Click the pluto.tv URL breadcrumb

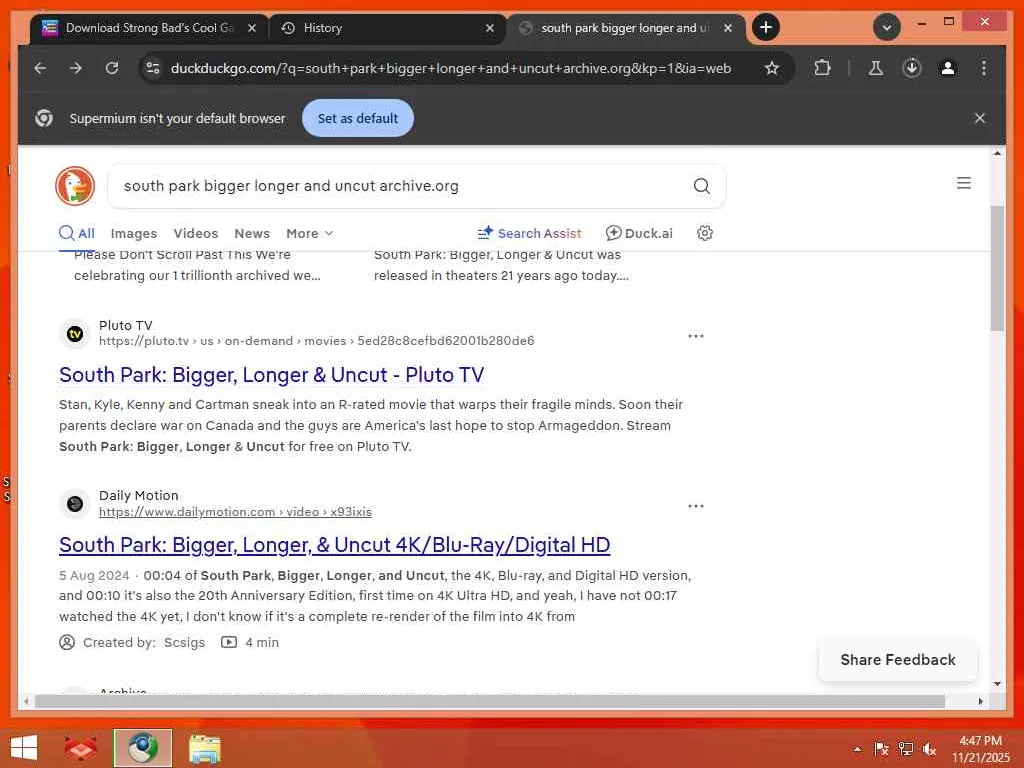tap(316, 340)
